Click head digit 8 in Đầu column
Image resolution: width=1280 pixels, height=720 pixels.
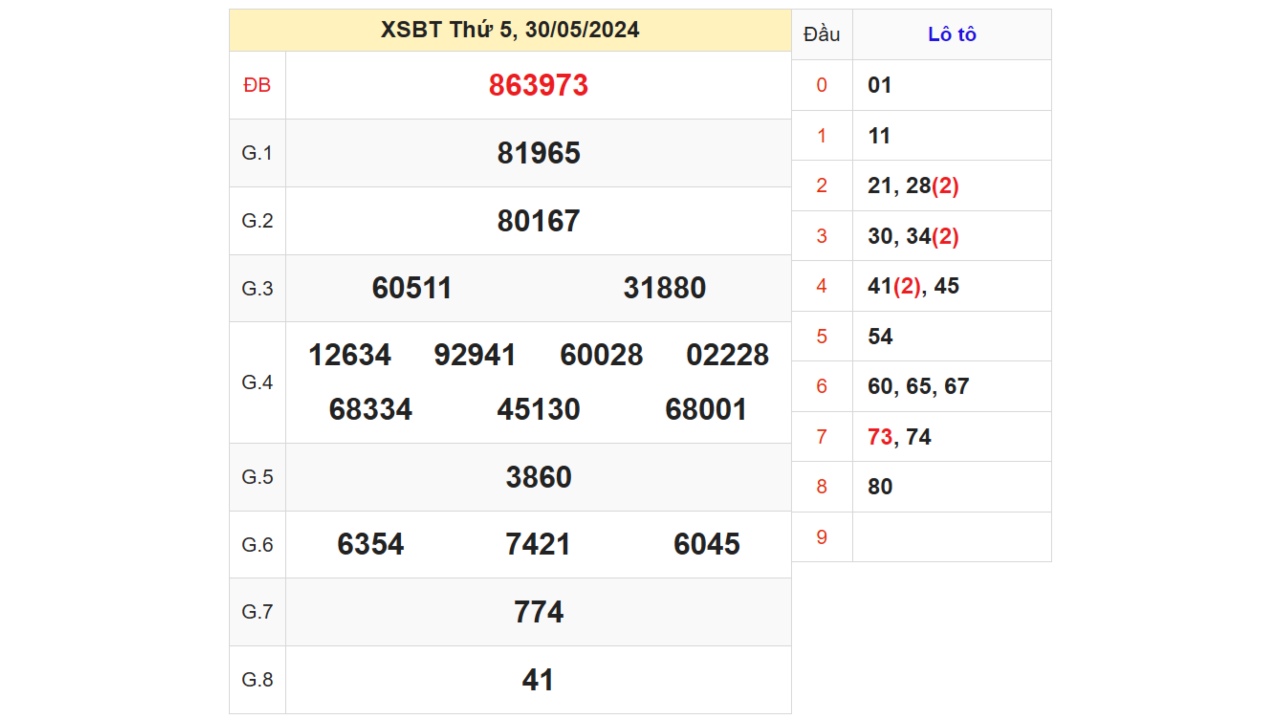tap(822, 487)
